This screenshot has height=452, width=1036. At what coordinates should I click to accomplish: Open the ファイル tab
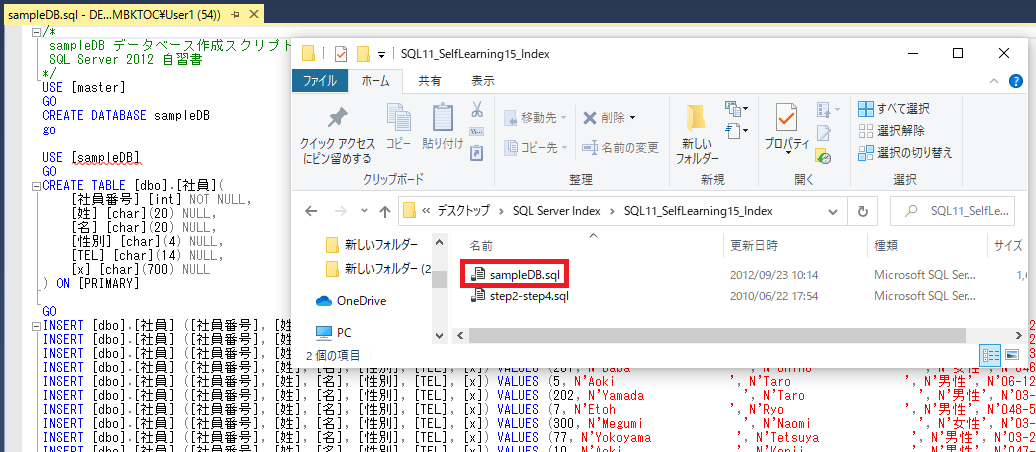pos(320,81)
